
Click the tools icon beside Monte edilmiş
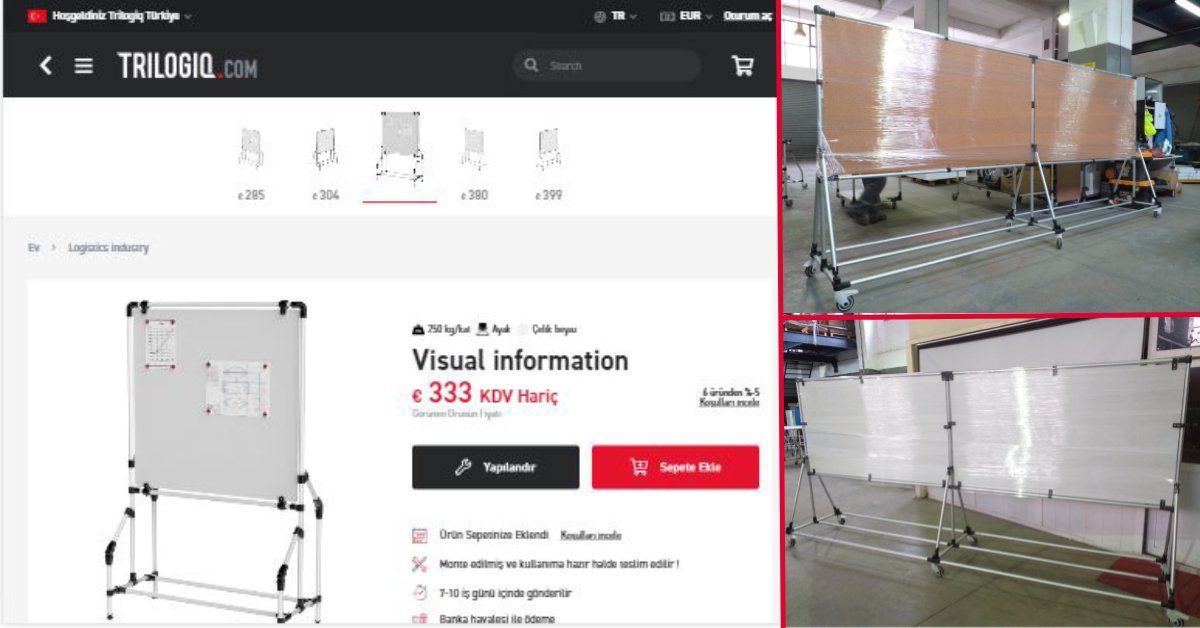click(x=420, y=564)
